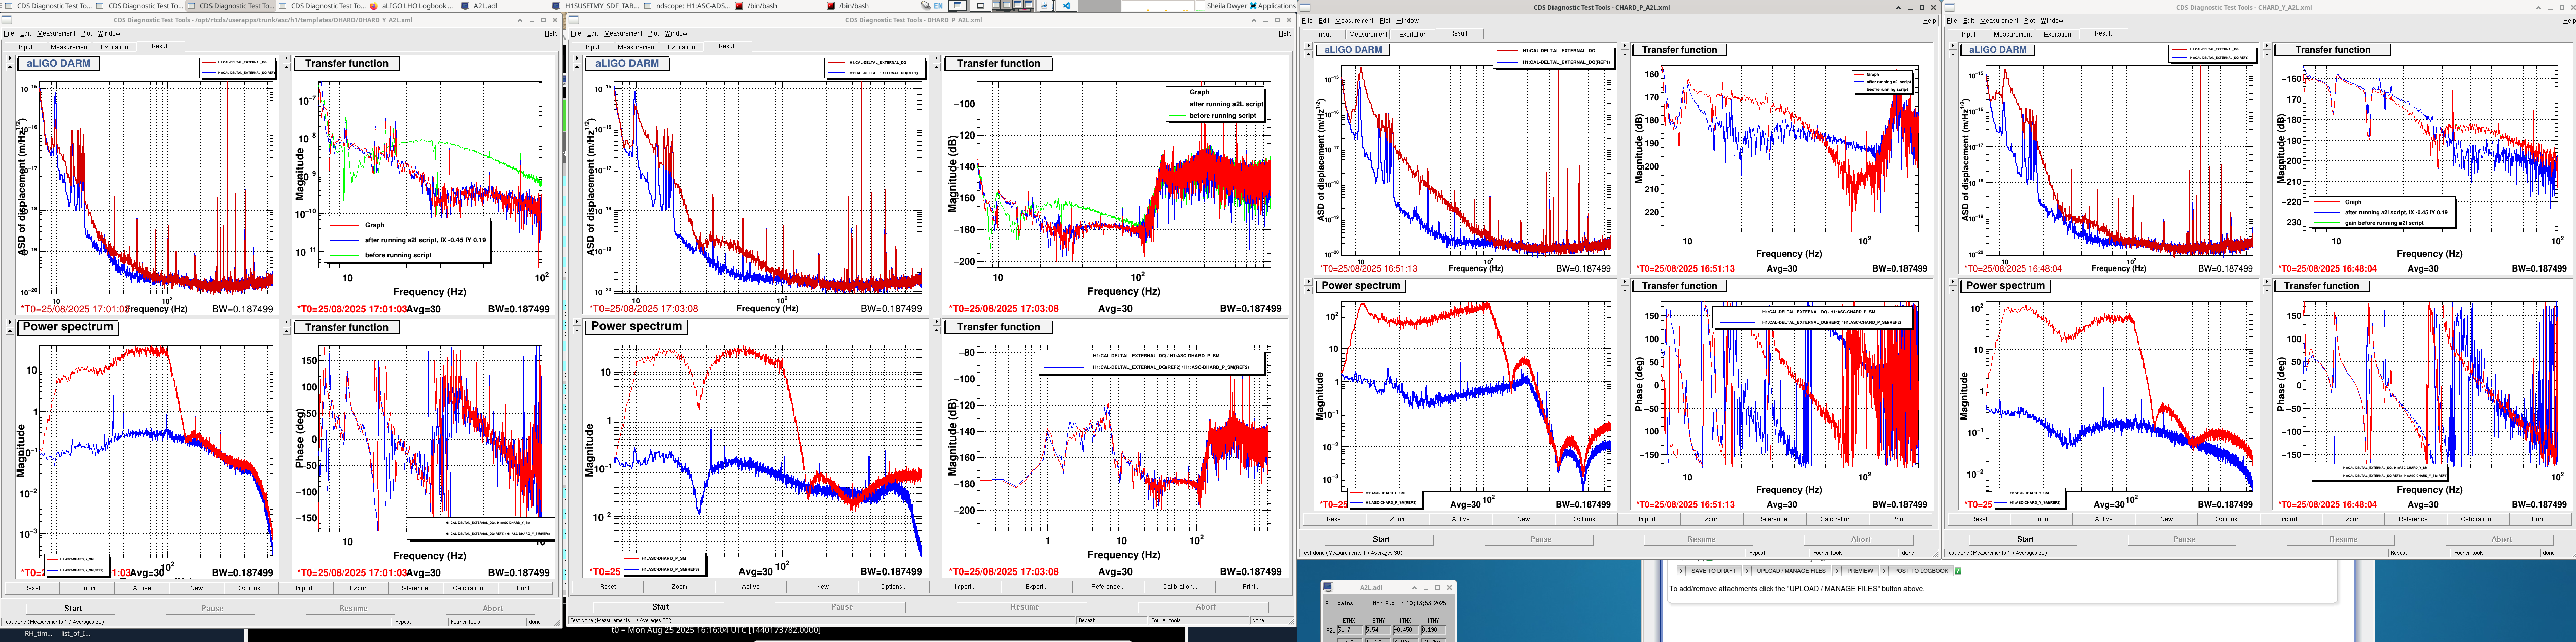Click the green help question mark in logbook
Viewport: 2576px width, 642px height.
click(1957, 571)
